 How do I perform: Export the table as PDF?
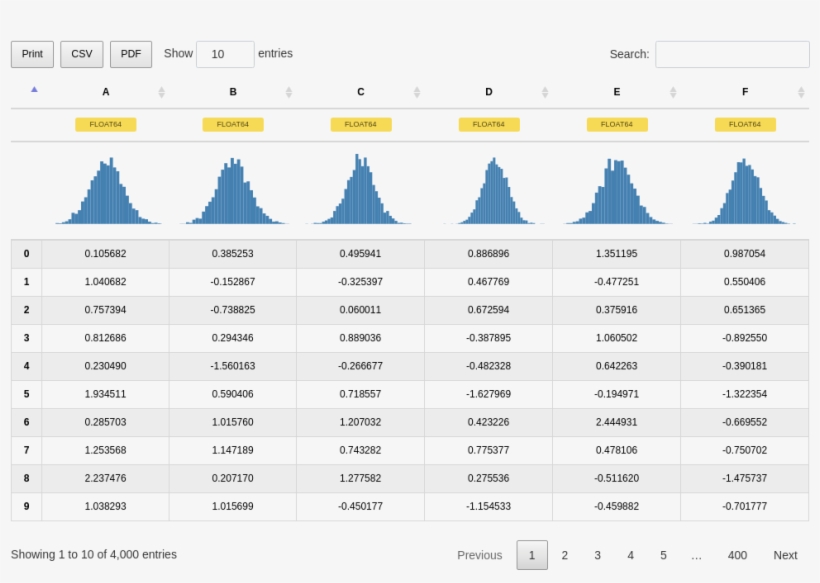130,54
